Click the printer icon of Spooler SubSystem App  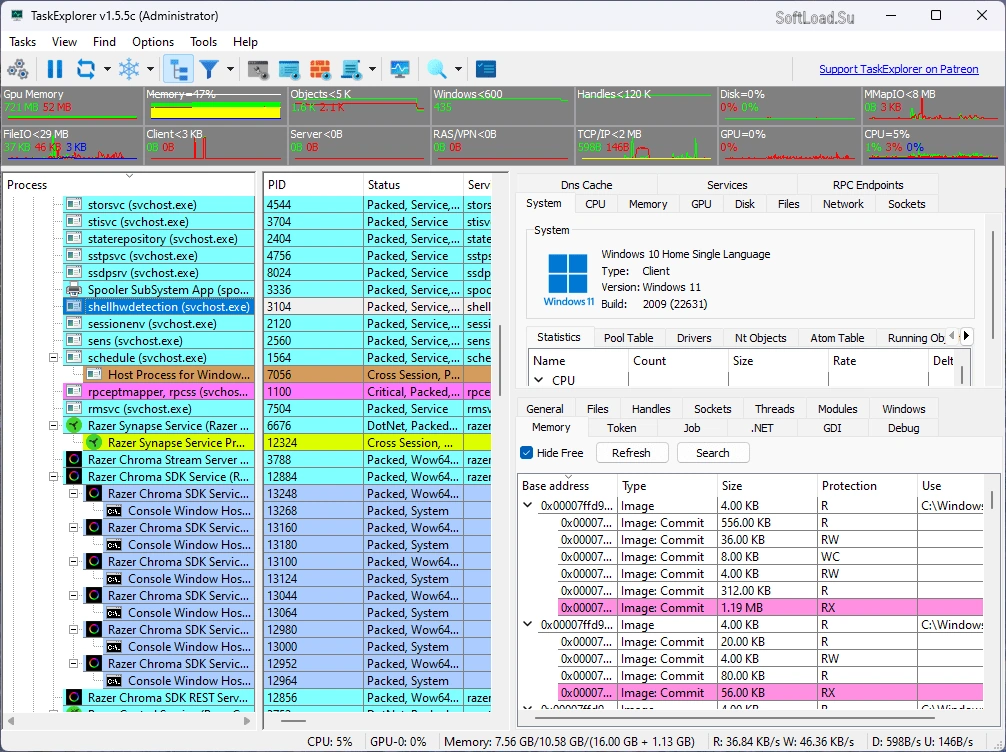(74, 289)
